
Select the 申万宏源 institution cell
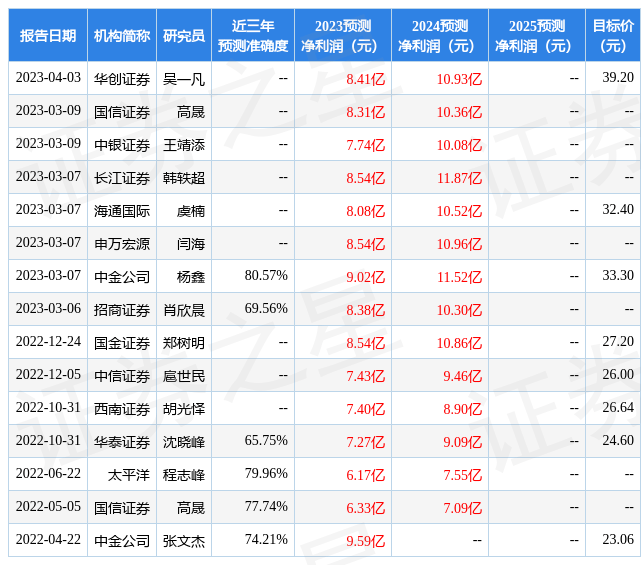[122, 244]
